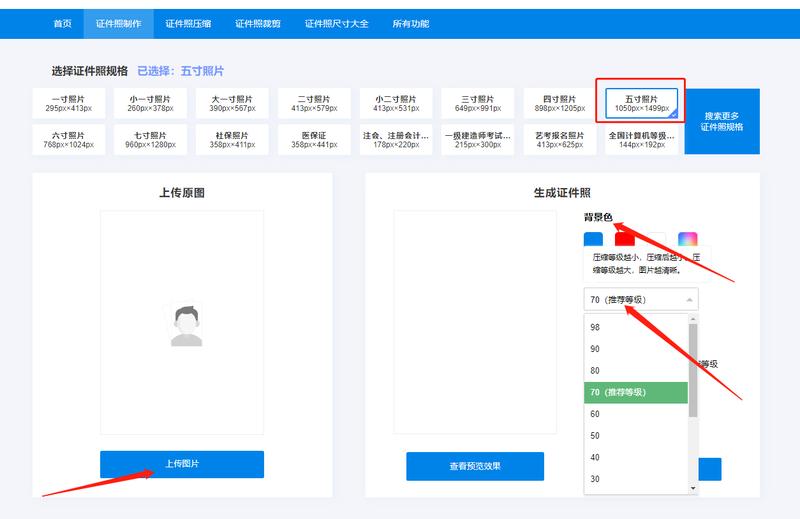Click the generated ID photo preview area
Image resolution: width=800 pixels, height=519 pixels.
point(475,322)
